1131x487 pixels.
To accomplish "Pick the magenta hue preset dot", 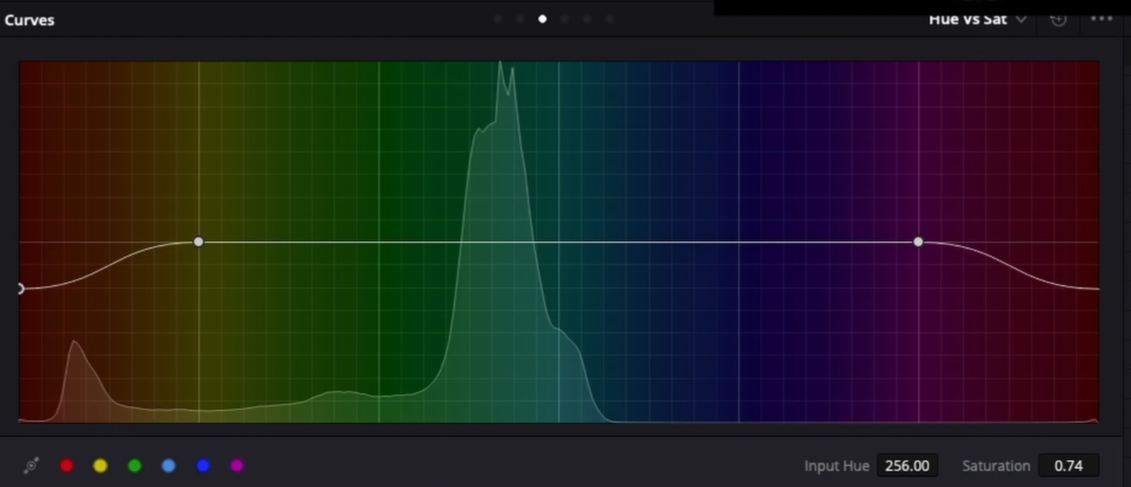I will click(237, 466).
